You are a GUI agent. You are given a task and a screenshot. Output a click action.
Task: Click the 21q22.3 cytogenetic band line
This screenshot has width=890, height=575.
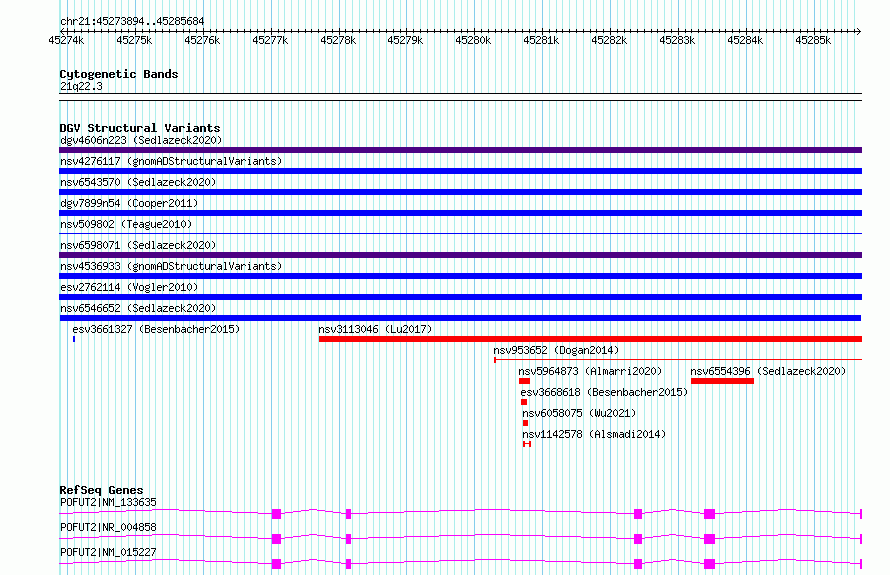460,94
